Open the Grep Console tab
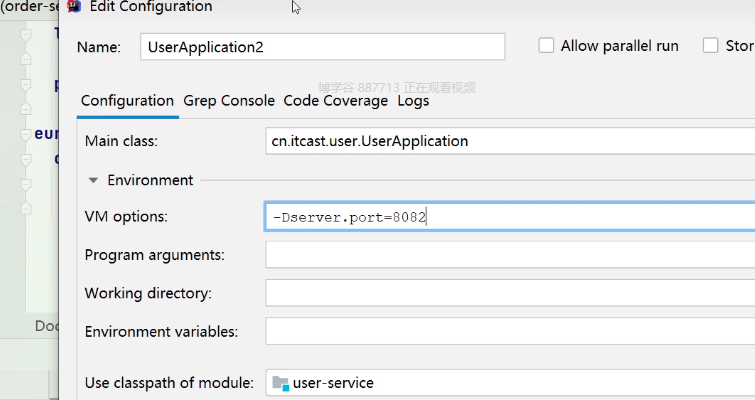This screenshot has height=400, width=755. (x=229, y=100)
